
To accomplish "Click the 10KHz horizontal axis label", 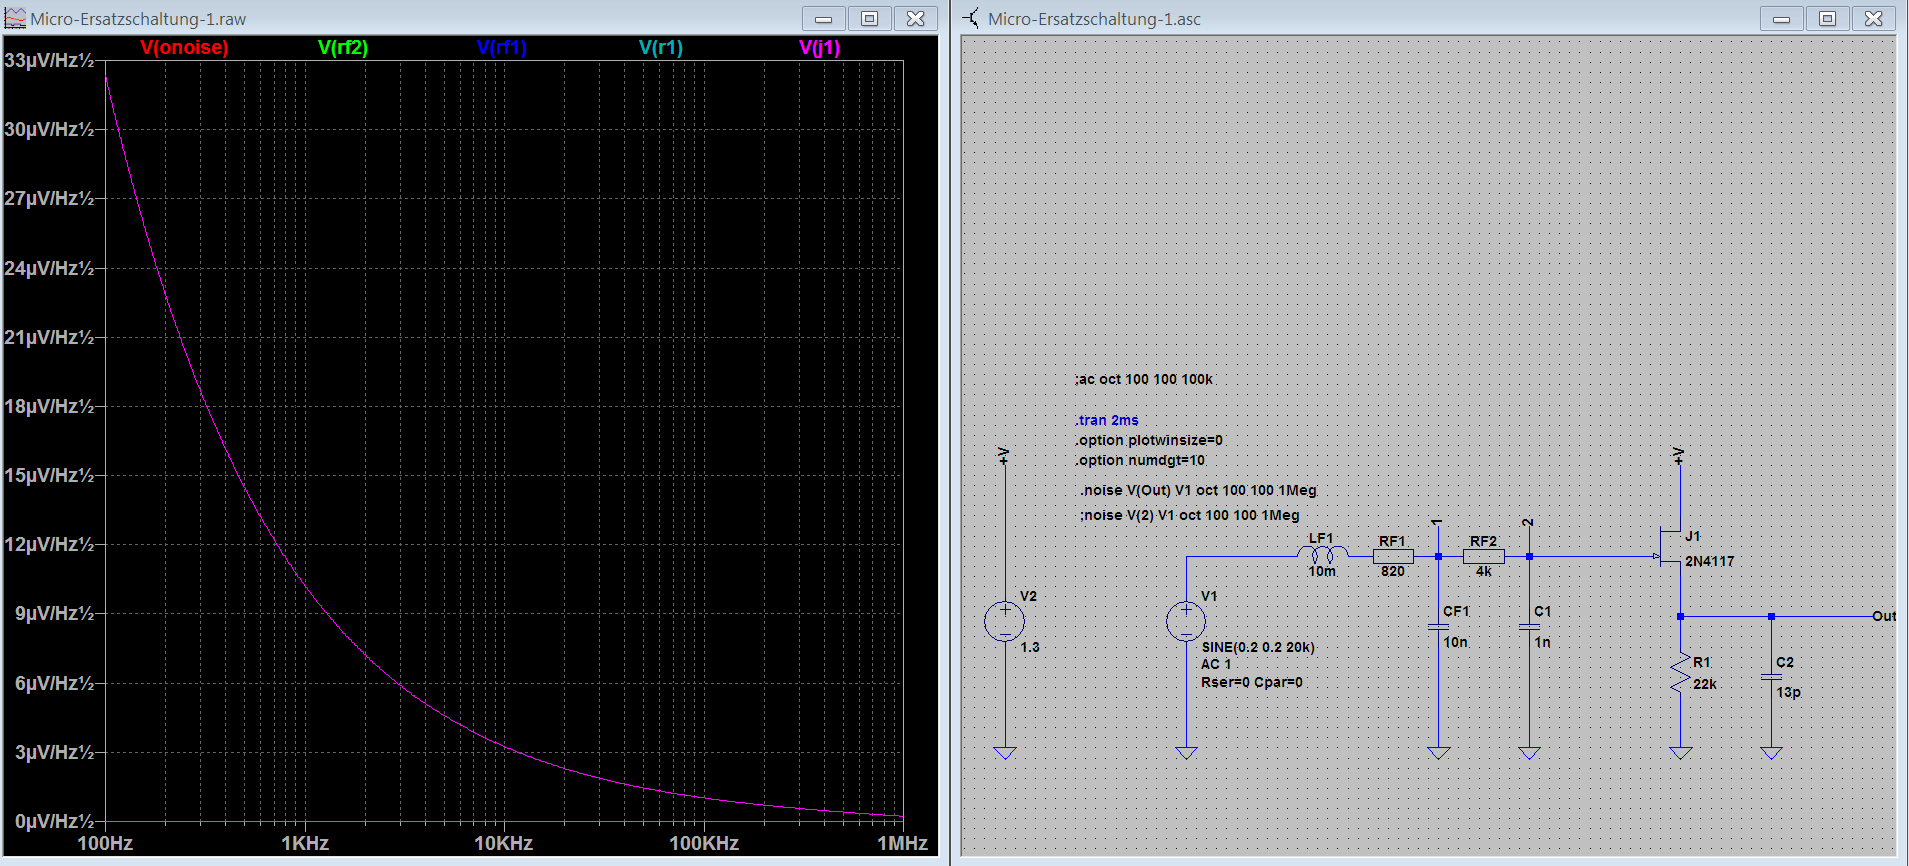I will [503, 843].
